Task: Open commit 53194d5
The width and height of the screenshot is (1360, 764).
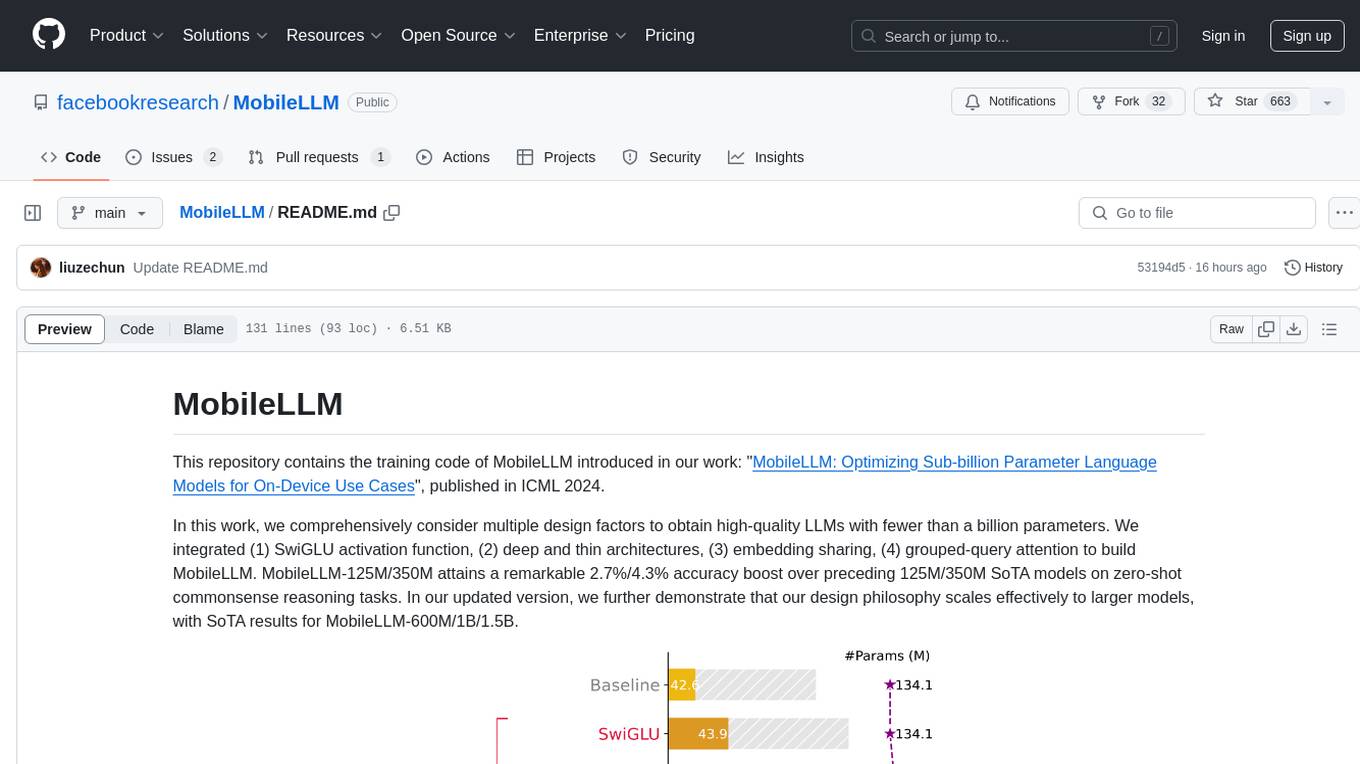Action: pyautogui.click(x=1161, y=268)
